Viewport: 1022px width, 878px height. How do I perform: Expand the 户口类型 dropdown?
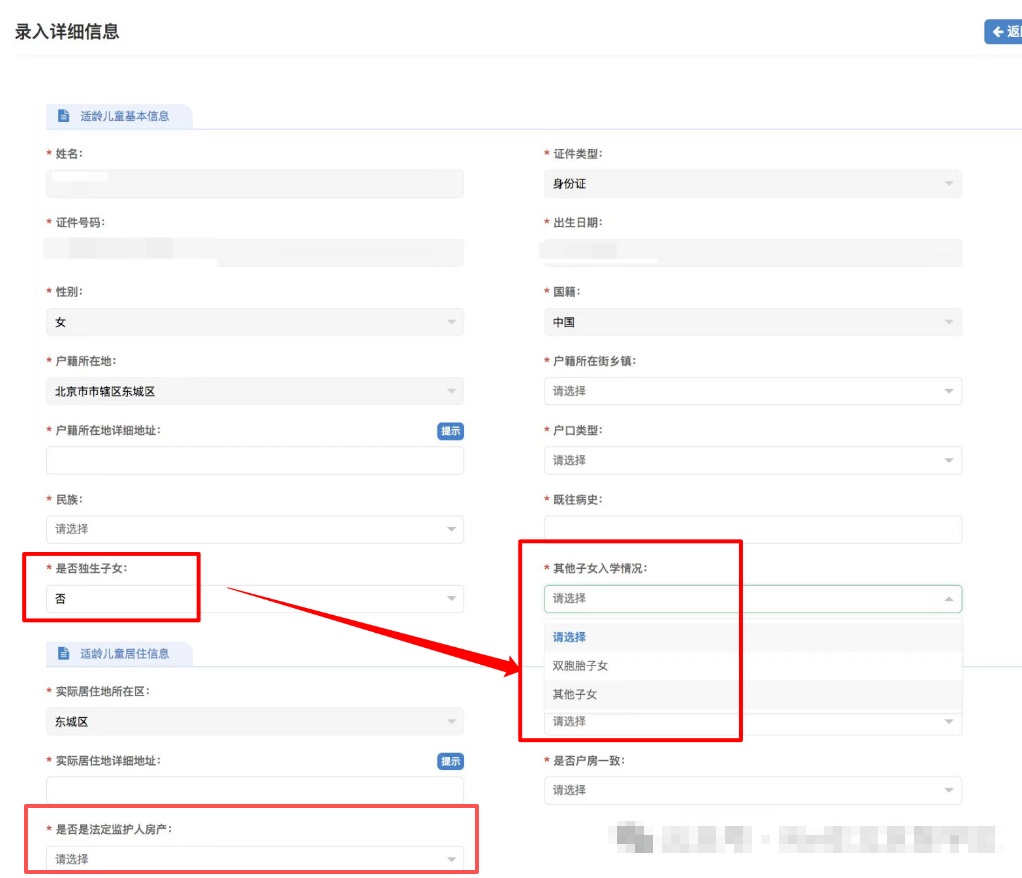point(752,460)
